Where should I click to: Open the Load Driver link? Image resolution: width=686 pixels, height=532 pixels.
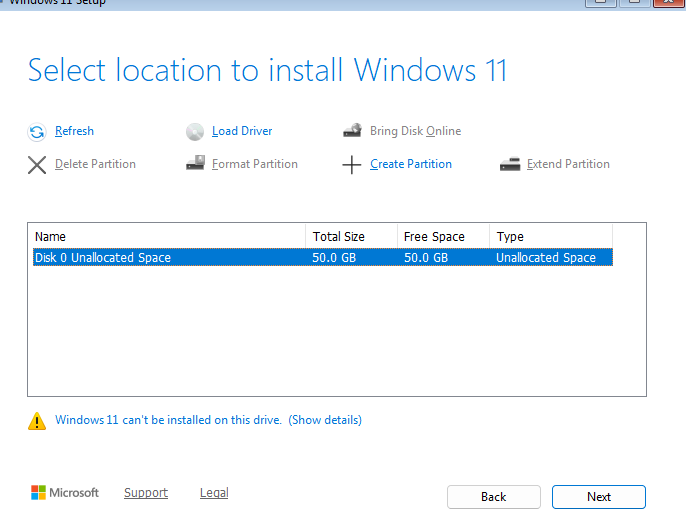click(242, 131)
